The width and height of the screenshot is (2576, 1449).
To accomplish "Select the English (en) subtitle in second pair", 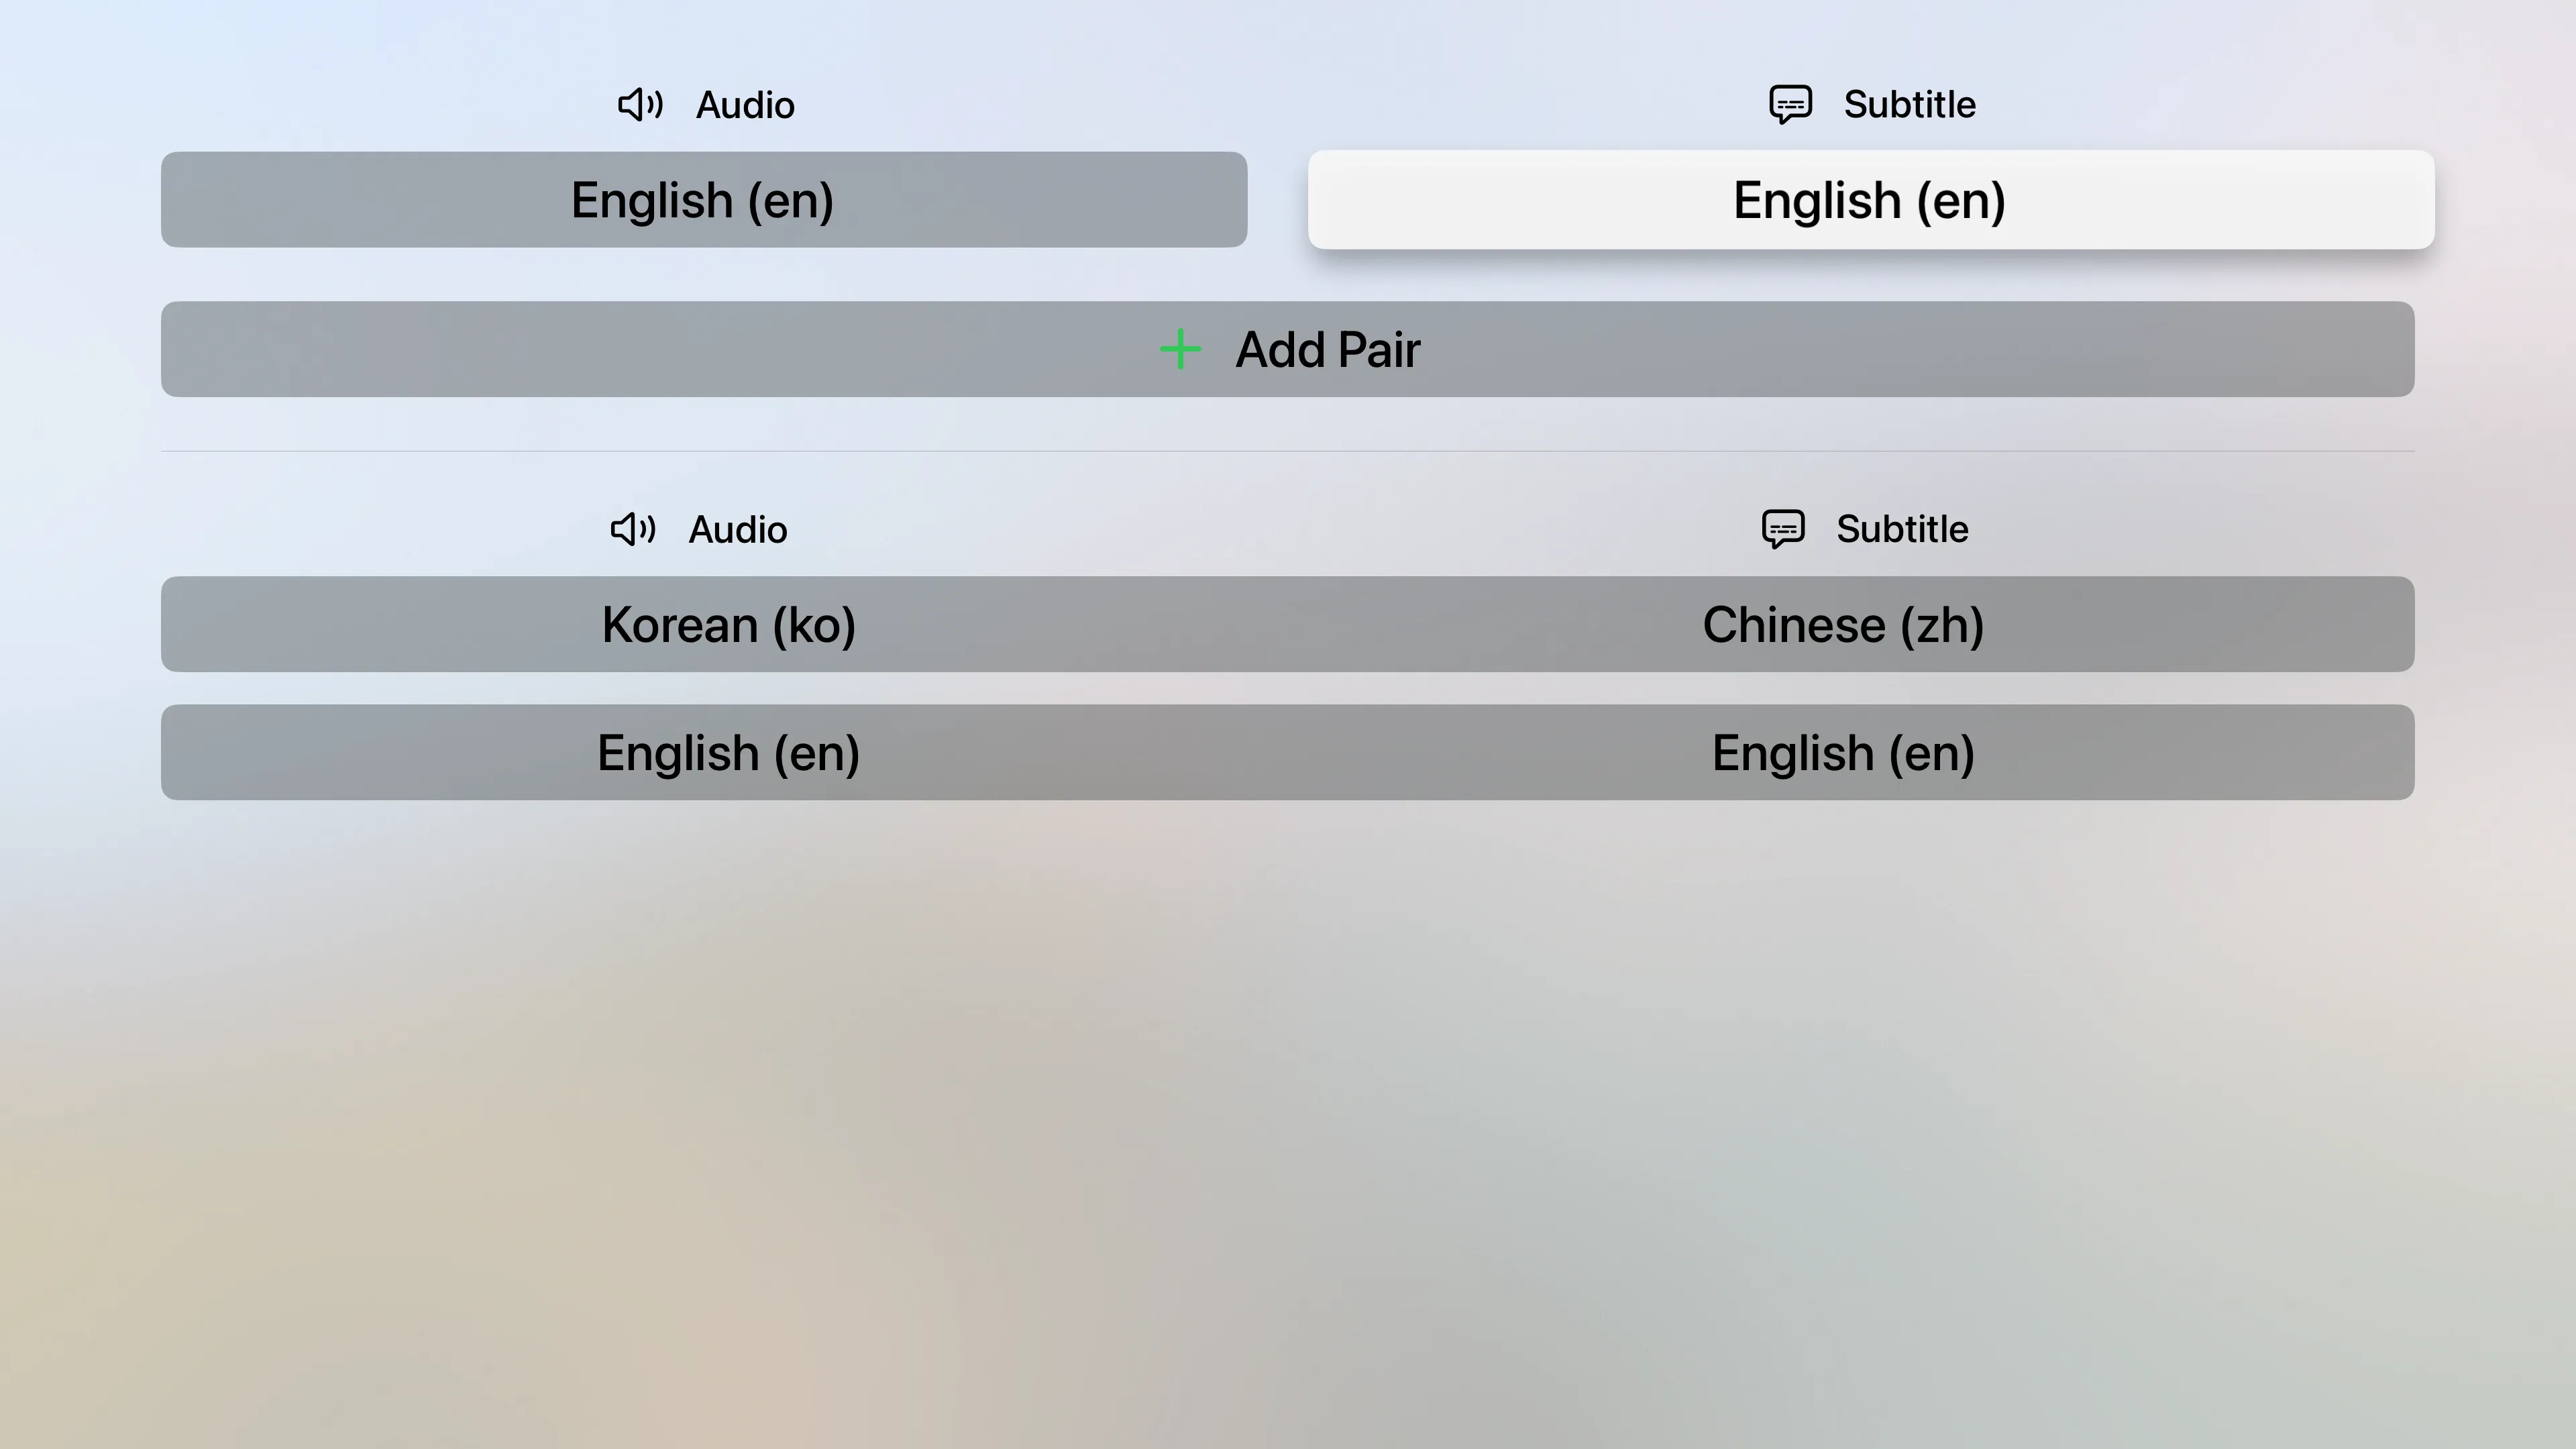I will [x=1843, y=752].
